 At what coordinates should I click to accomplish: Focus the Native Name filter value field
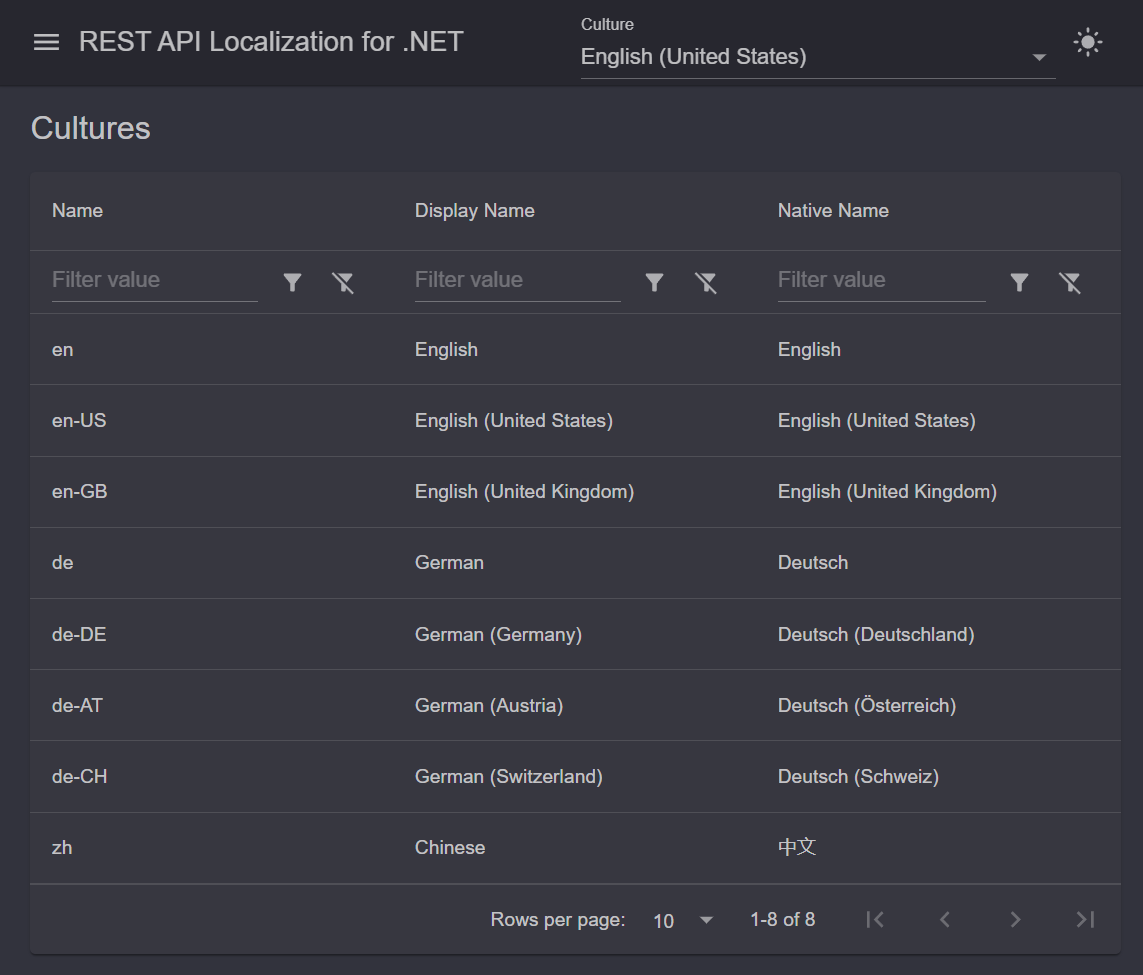(881, 281)
